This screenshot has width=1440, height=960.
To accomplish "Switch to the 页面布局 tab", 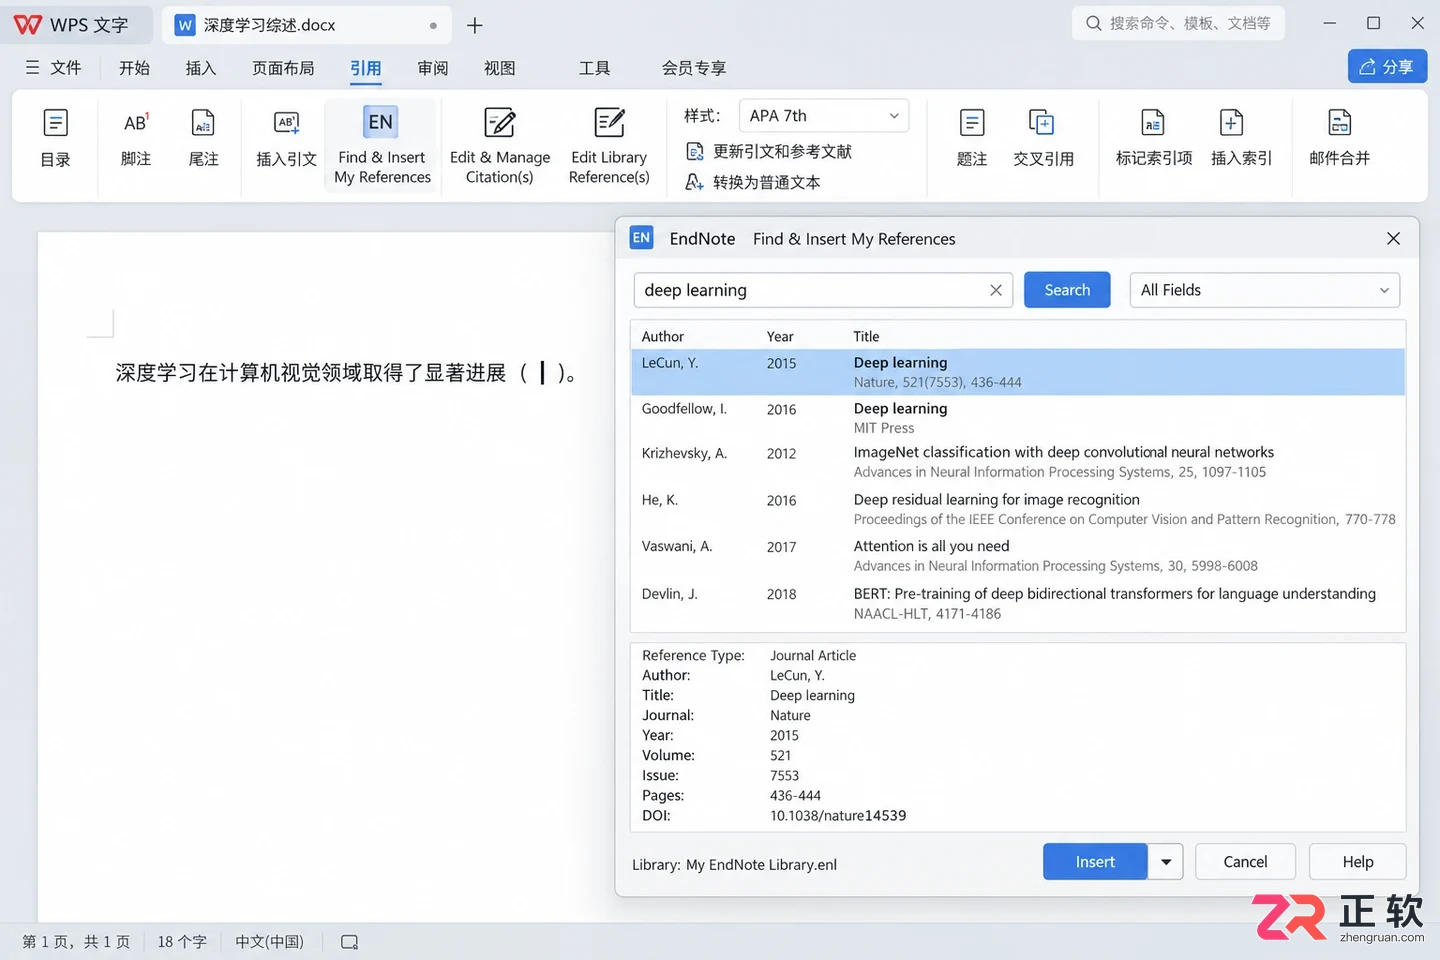I will (x=283, y=68).
